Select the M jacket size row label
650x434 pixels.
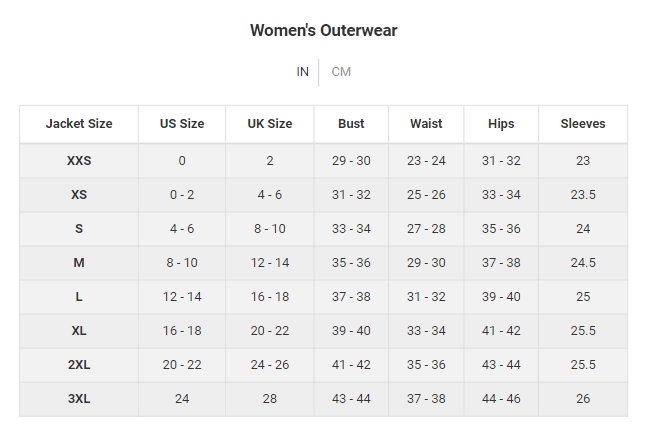click(79, 263)
